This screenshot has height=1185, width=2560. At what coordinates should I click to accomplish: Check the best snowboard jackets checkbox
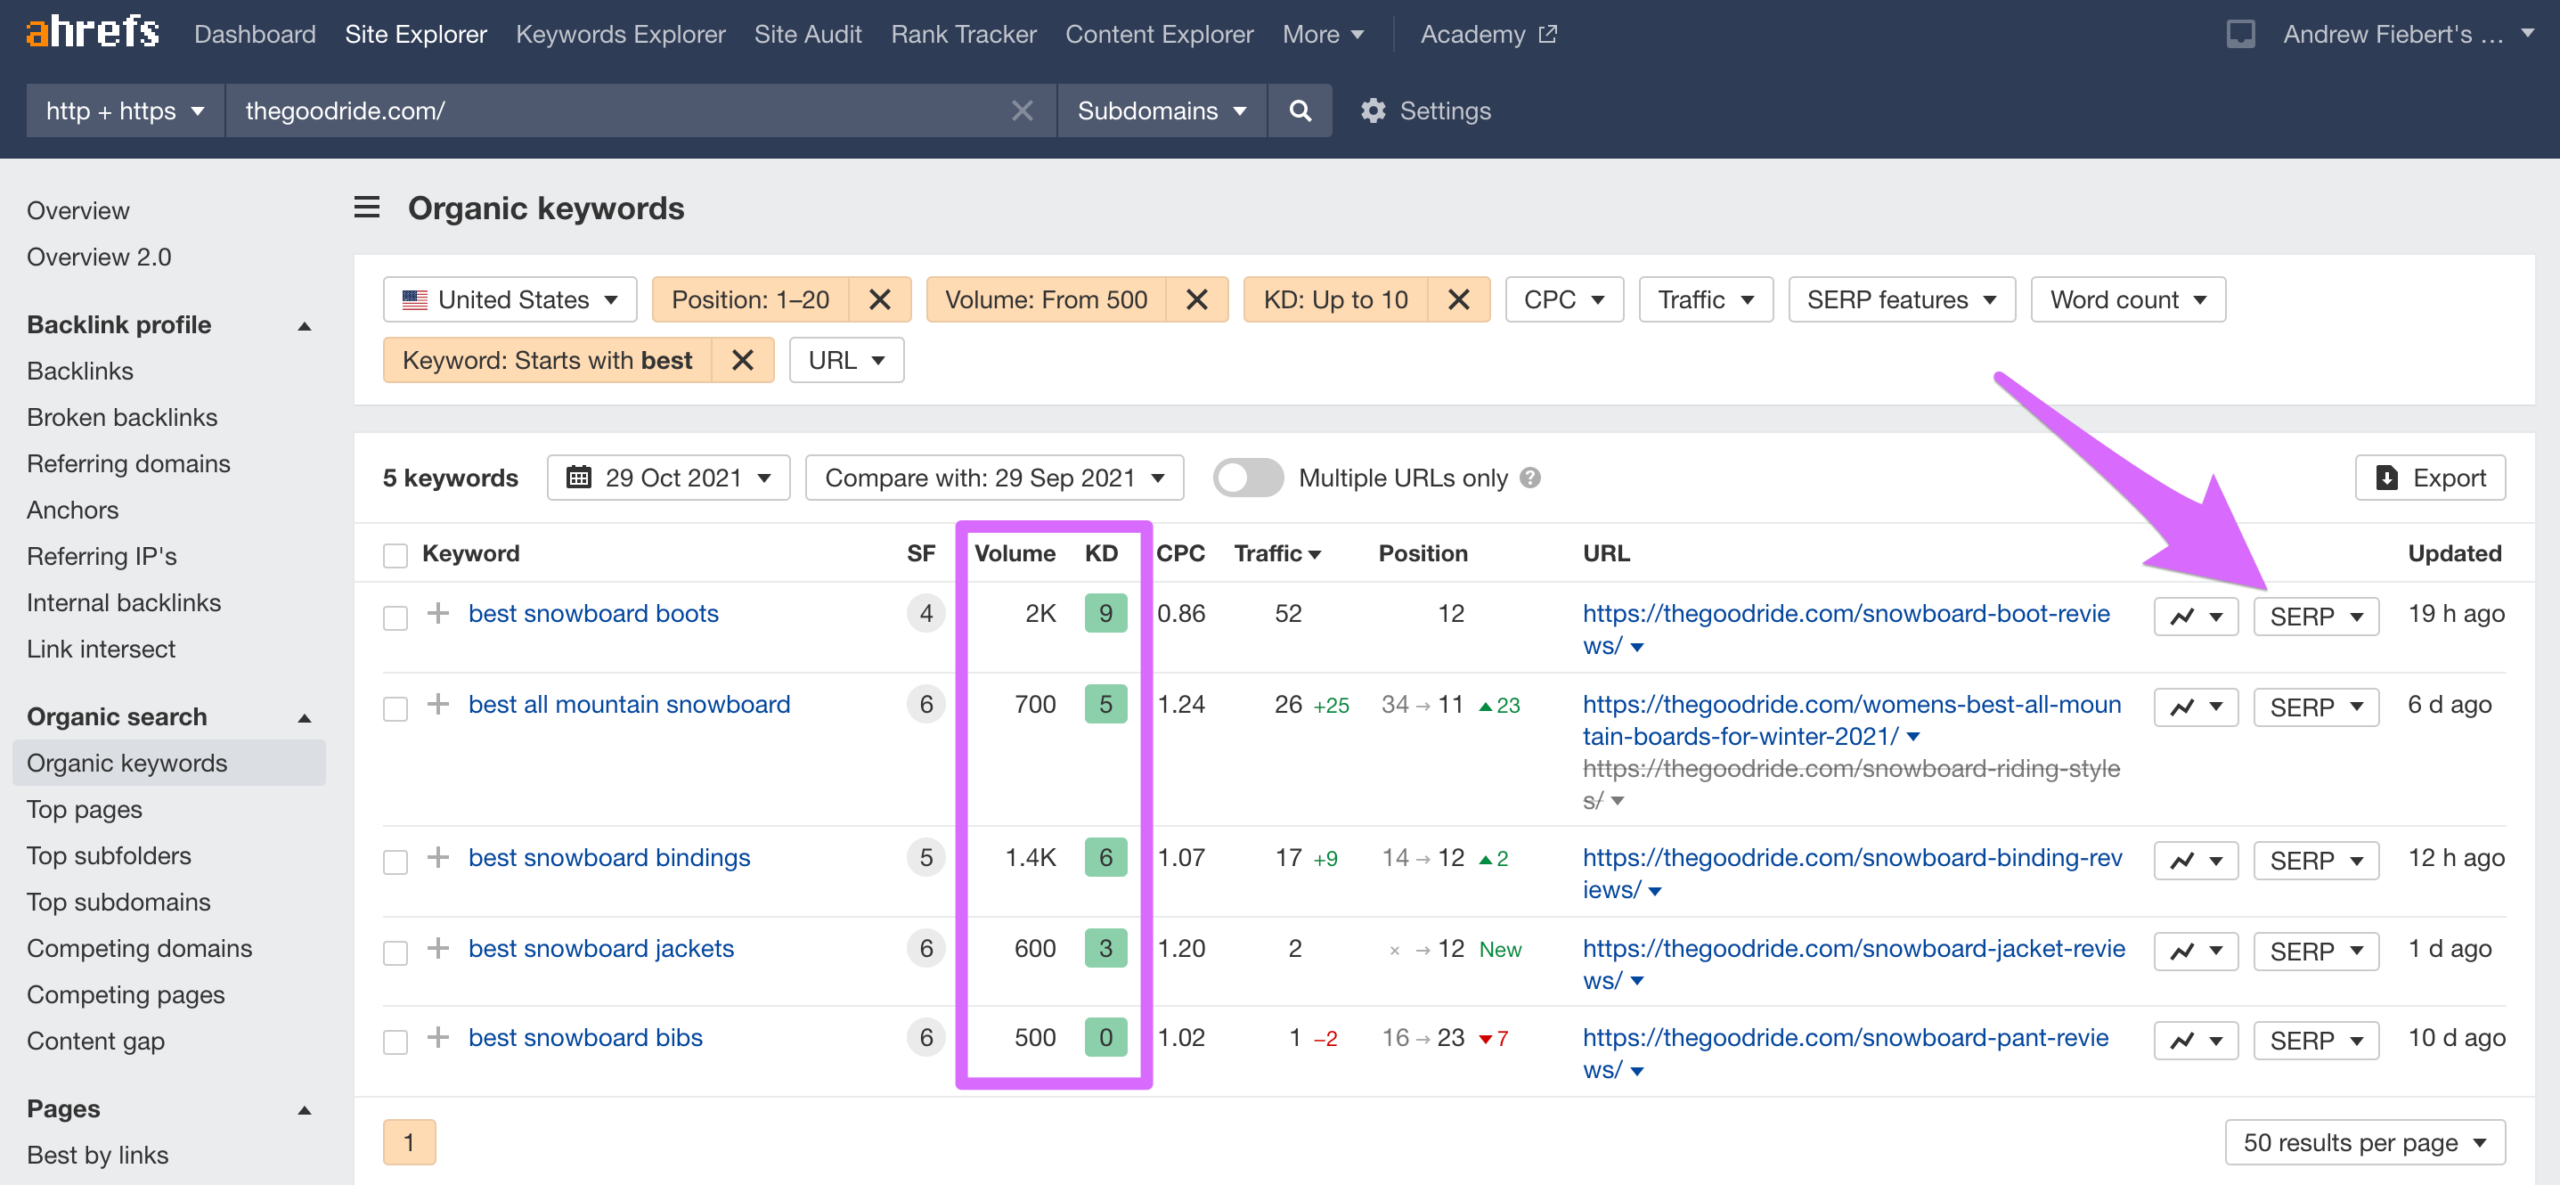[395, 952]
